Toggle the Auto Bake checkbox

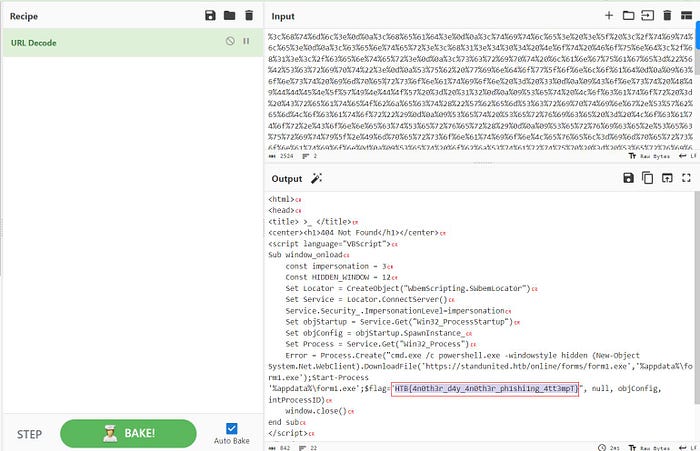click(x=232, y=428)
